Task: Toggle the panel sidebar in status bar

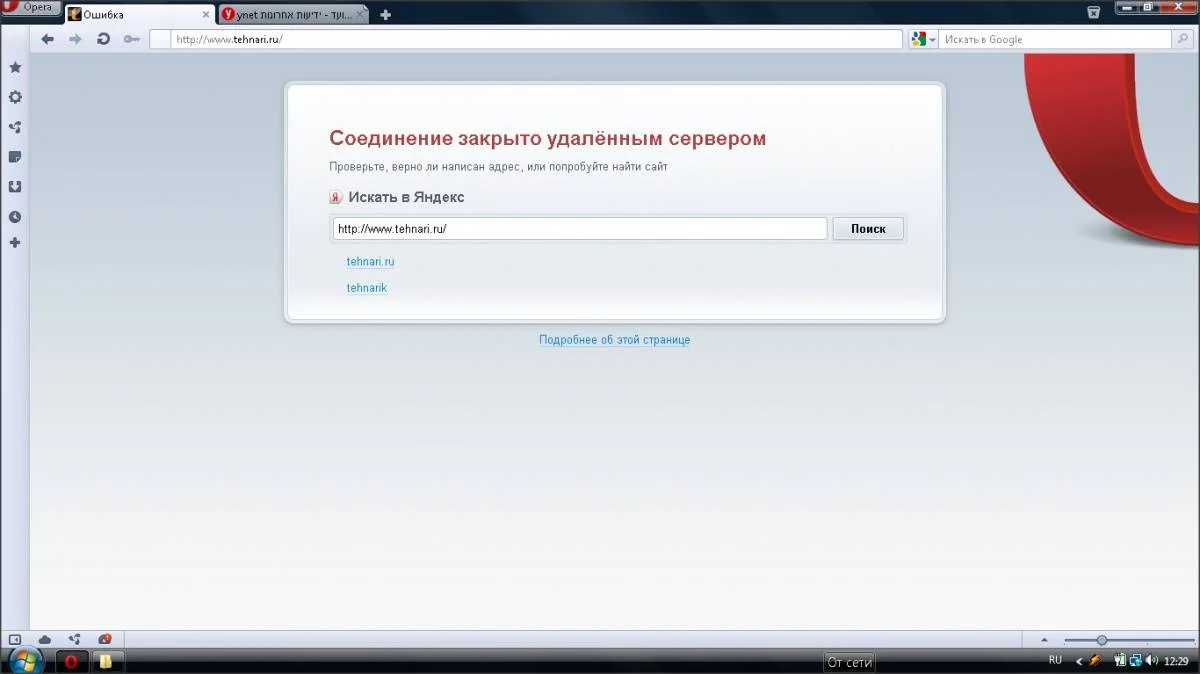Action: click(x=15, y=639)
